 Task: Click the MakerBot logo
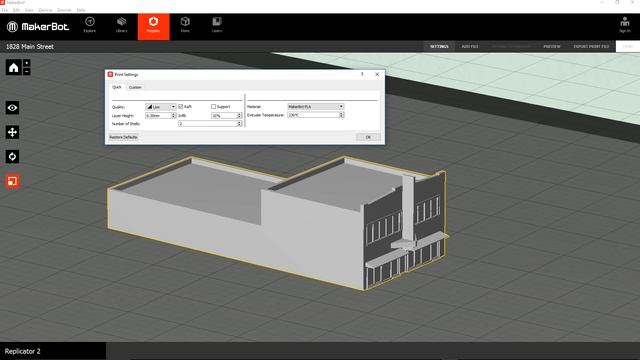point(38,27)
